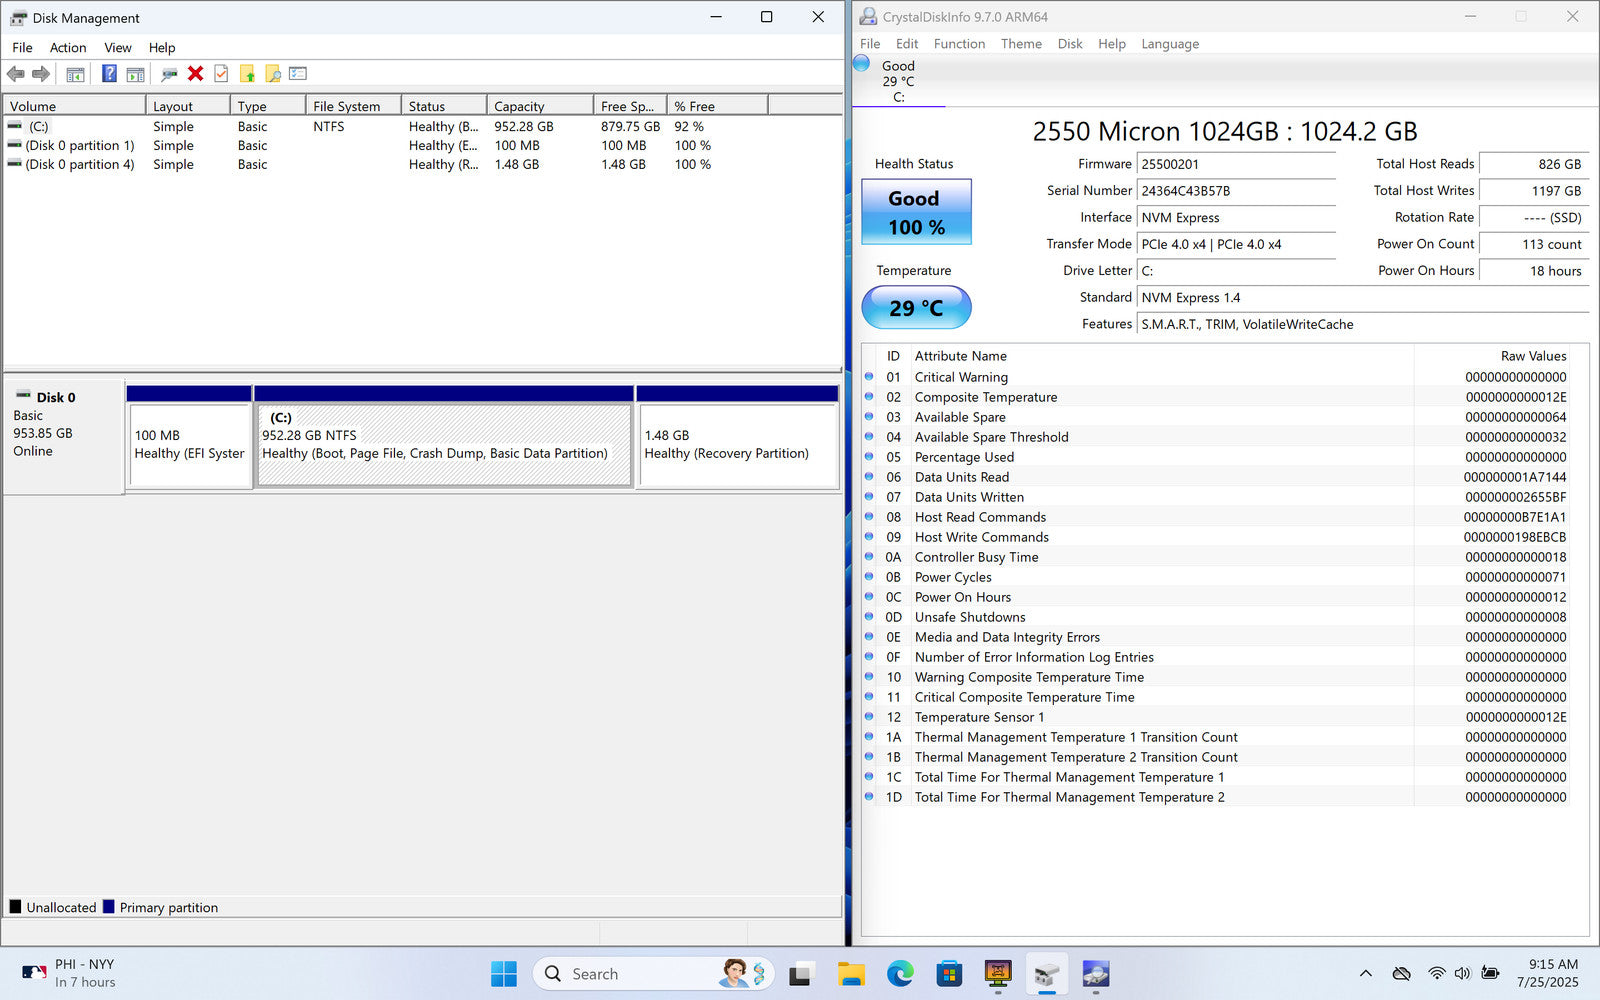The image size is (1600, 1000).
Task: Expand hidden system tray icons chevron
Action: [1365, 974]
